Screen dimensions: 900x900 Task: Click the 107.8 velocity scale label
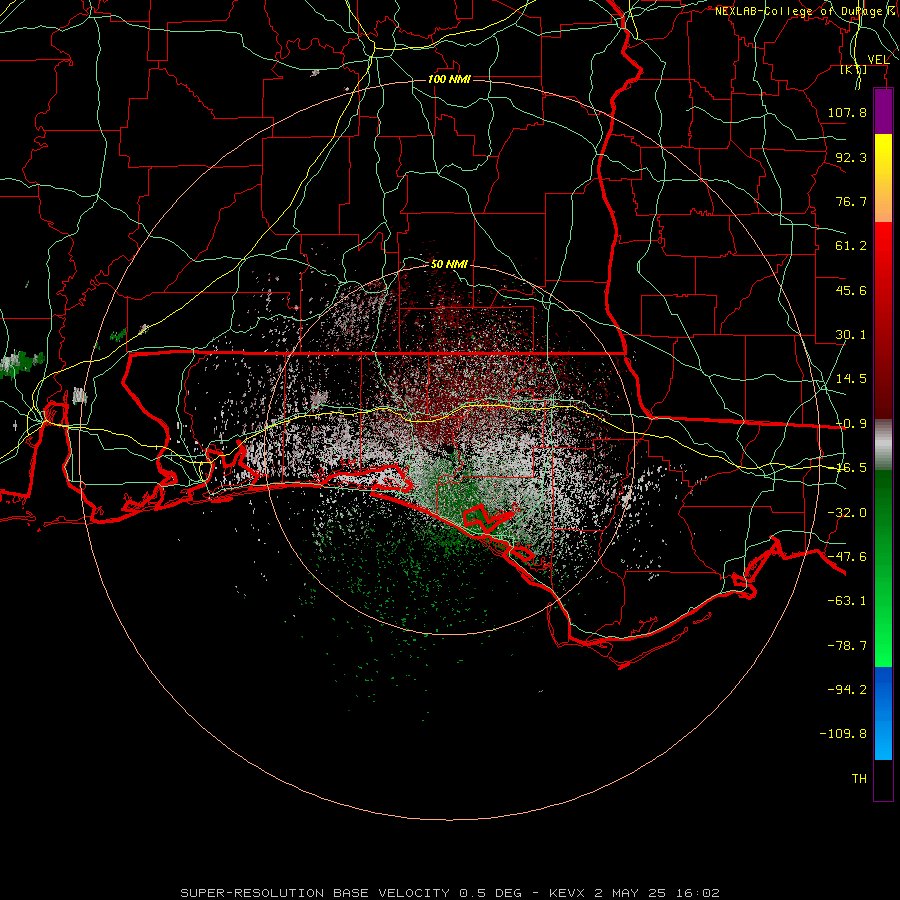pos(847,112)
